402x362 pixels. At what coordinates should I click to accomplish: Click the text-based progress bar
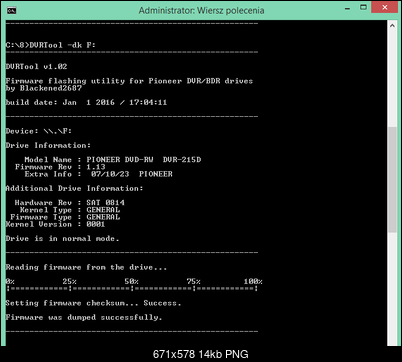pyautogui.click(x=132, y=289)
